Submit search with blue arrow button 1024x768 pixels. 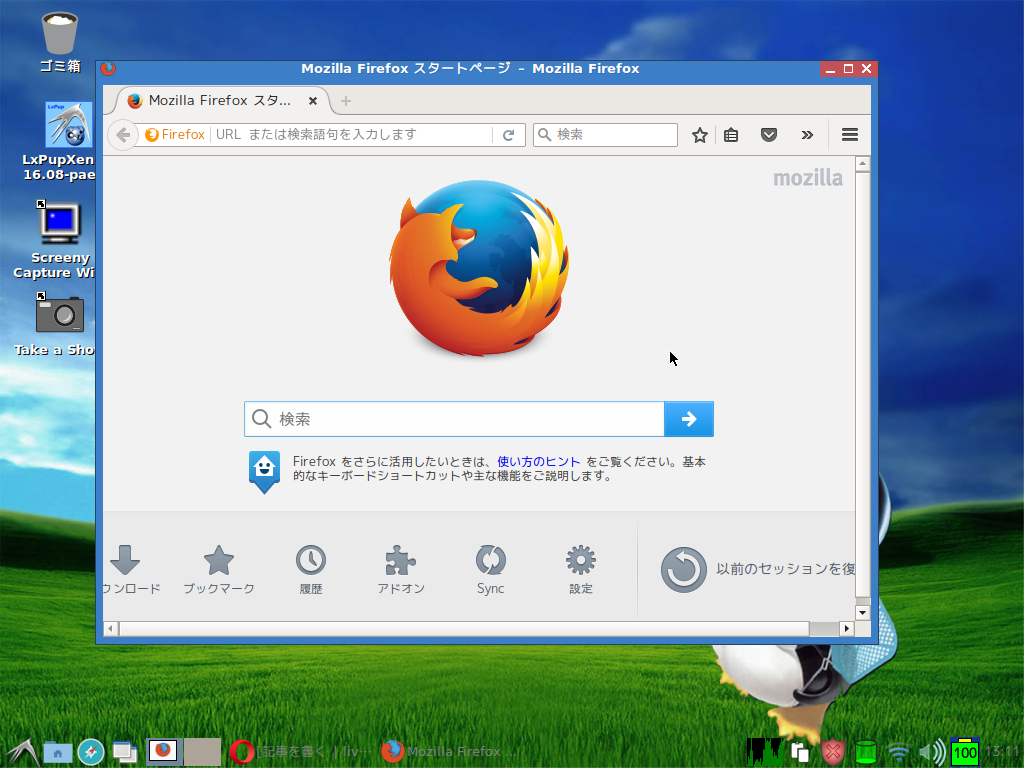click(688, 419)
